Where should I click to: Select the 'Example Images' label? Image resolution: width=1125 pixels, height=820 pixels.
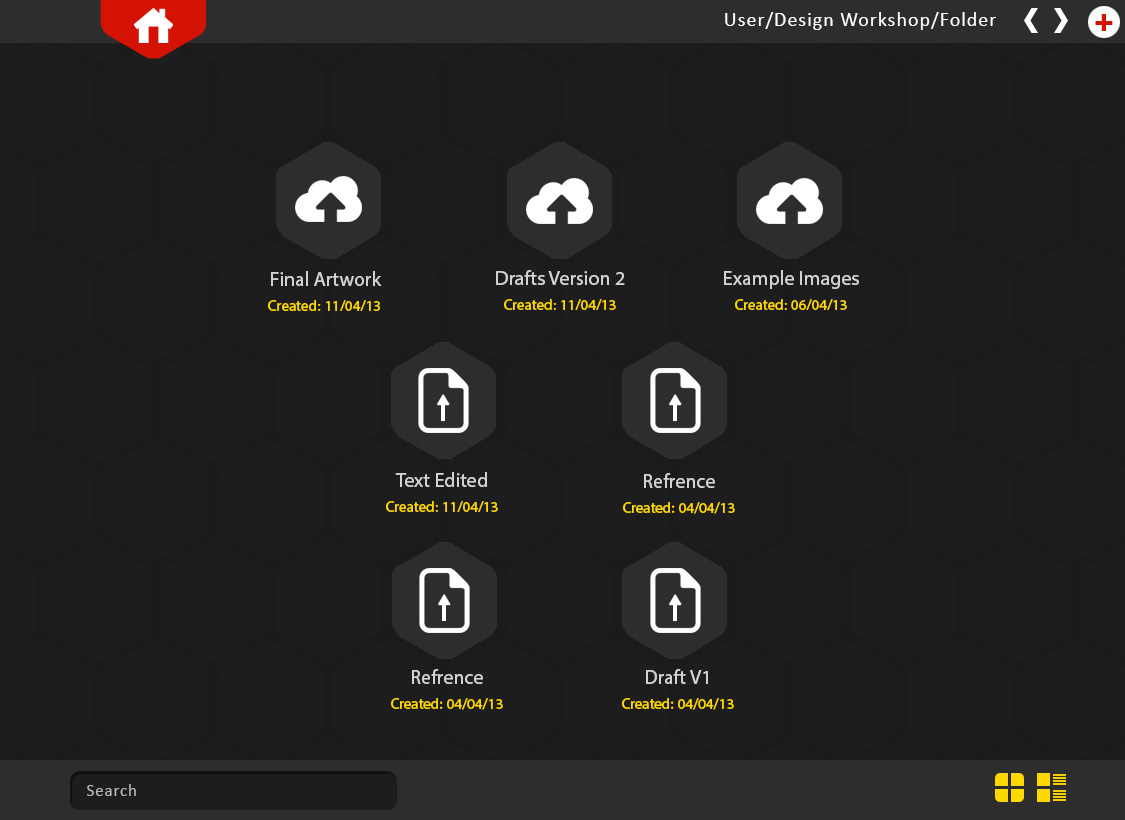(791, 278)
